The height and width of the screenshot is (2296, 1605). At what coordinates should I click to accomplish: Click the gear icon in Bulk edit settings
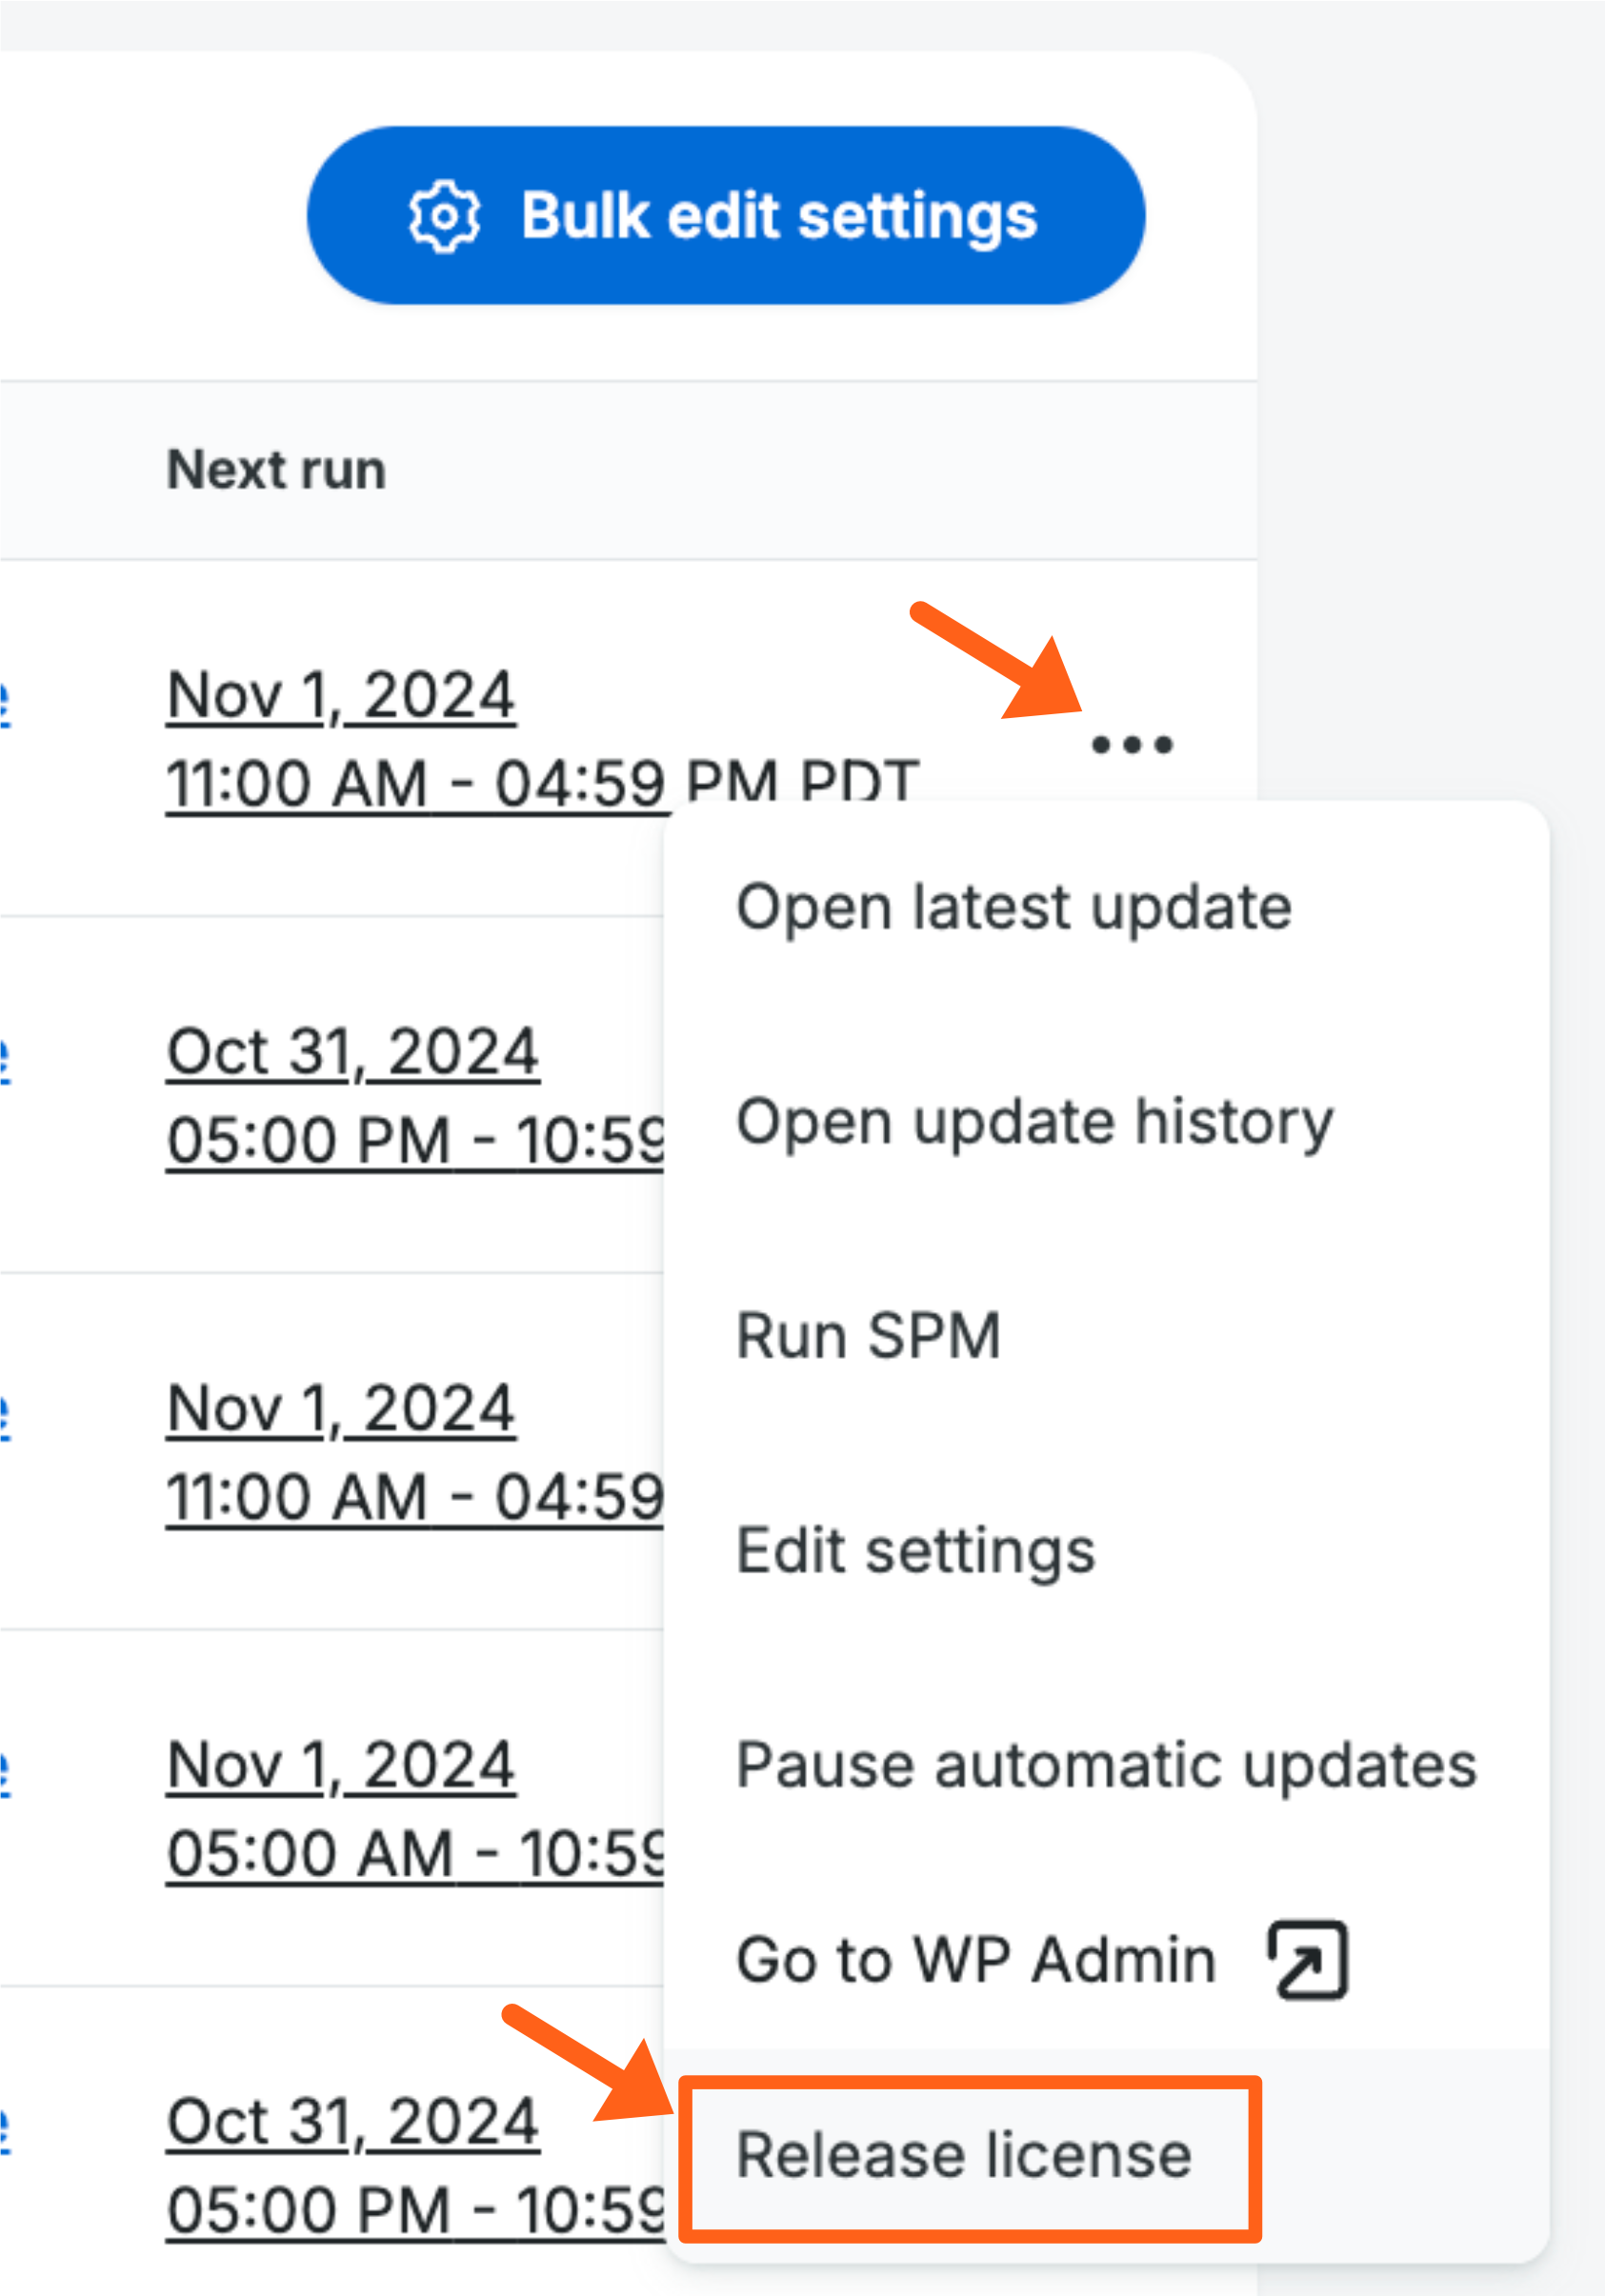coord(444,216)
